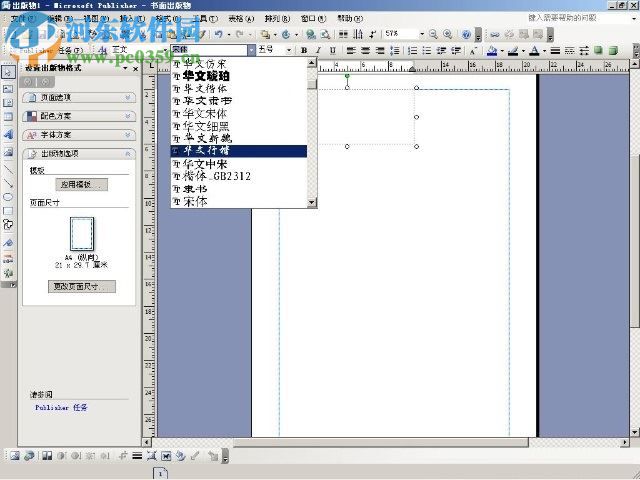Select page 1 navigation tab
The image size is (640, 480).
click(x=160, y=473)
